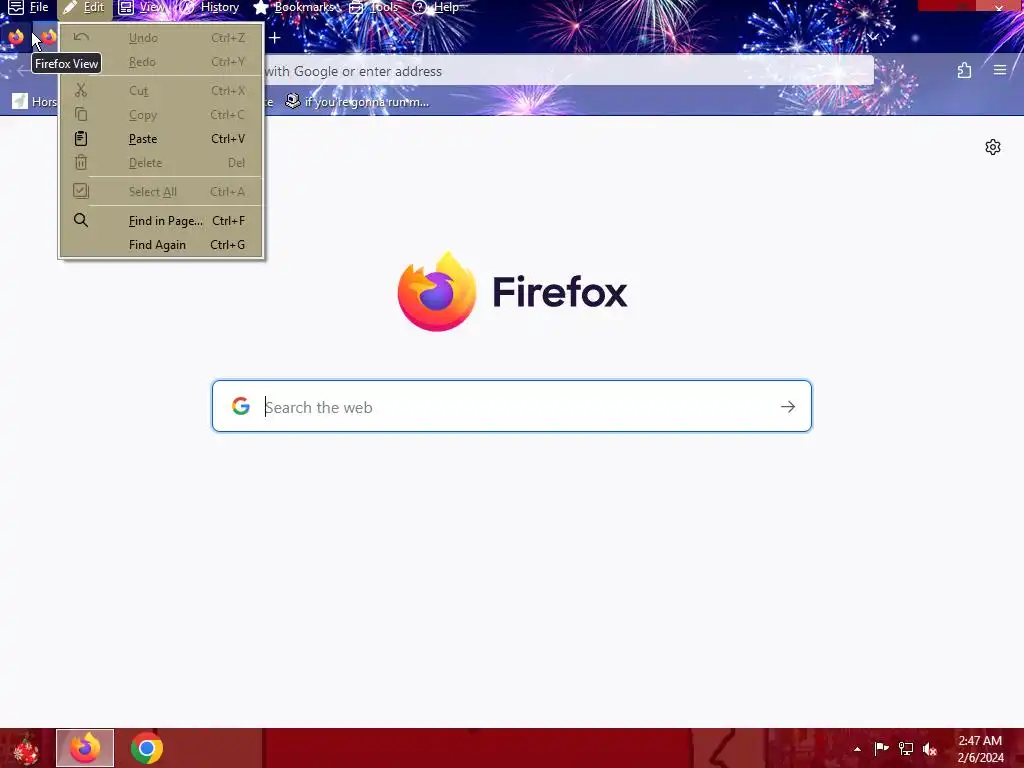Screen dimensions: 1024x768
Task: Choose Find in Page from Edit menu
Action: (161, 221)
